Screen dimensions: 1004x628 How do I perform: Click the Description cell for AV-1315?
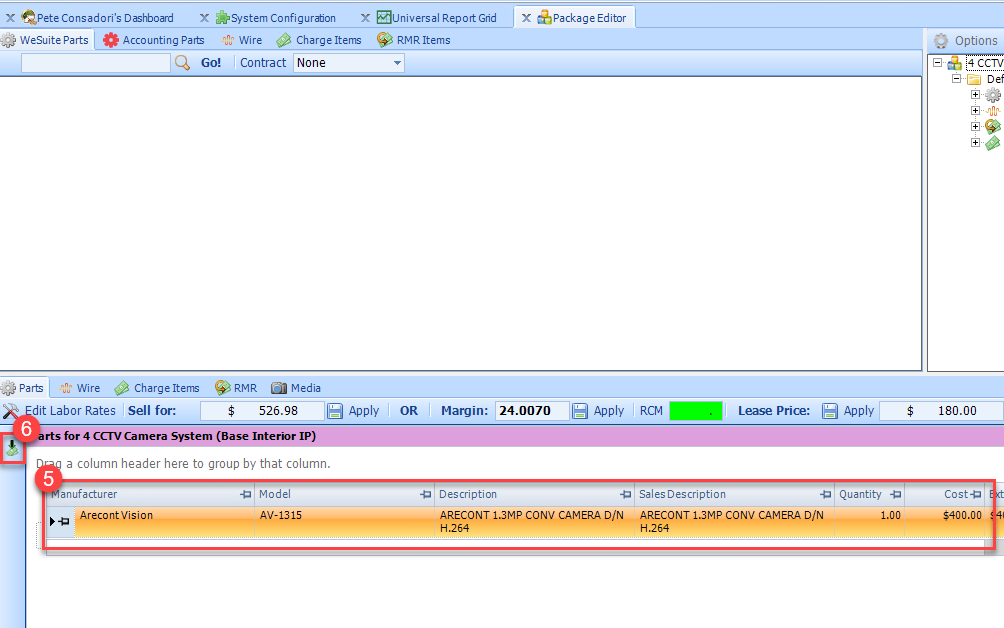click(535, 522)
